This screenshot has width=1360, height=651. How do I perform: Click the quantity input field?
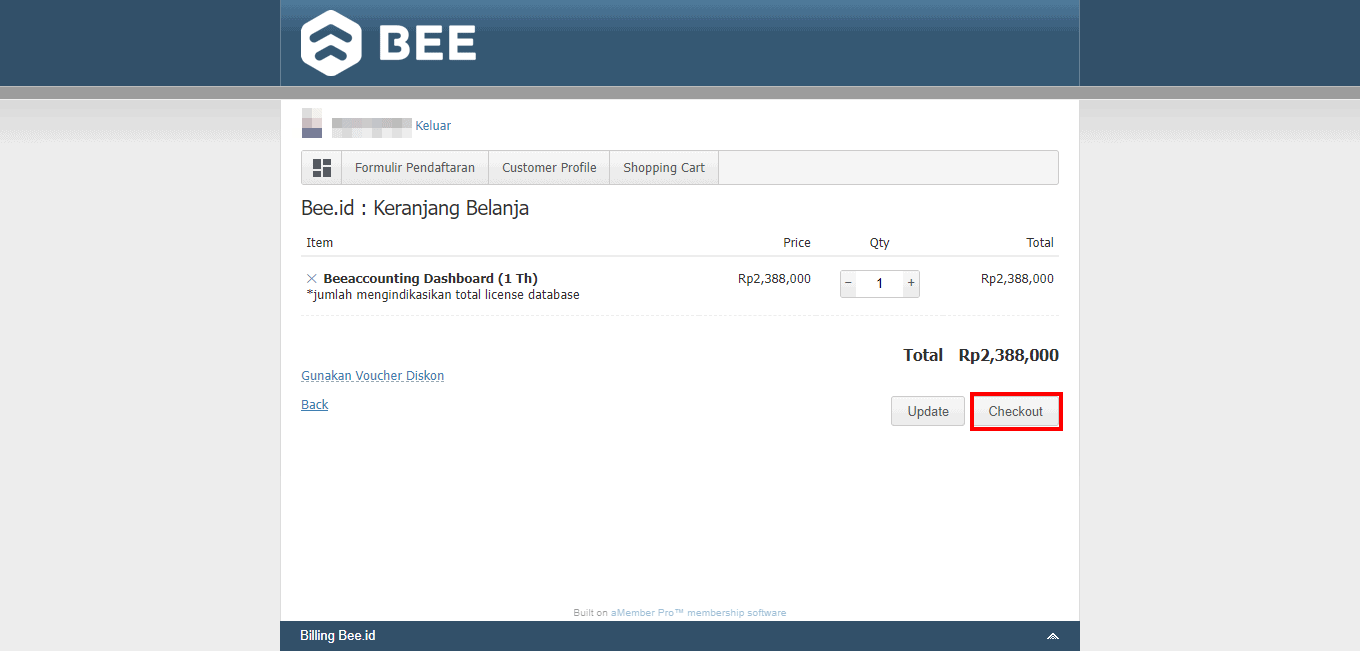pyautogui.click(x=880, y=283)
